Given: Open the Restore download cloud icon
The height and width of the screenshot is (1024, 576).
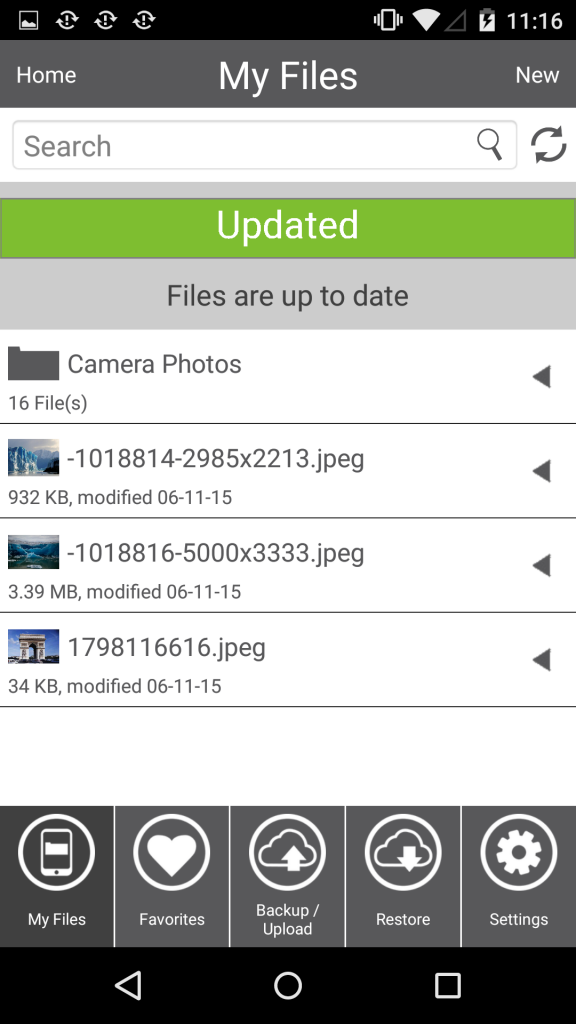Looking at the screenshot, I should 403,851.
